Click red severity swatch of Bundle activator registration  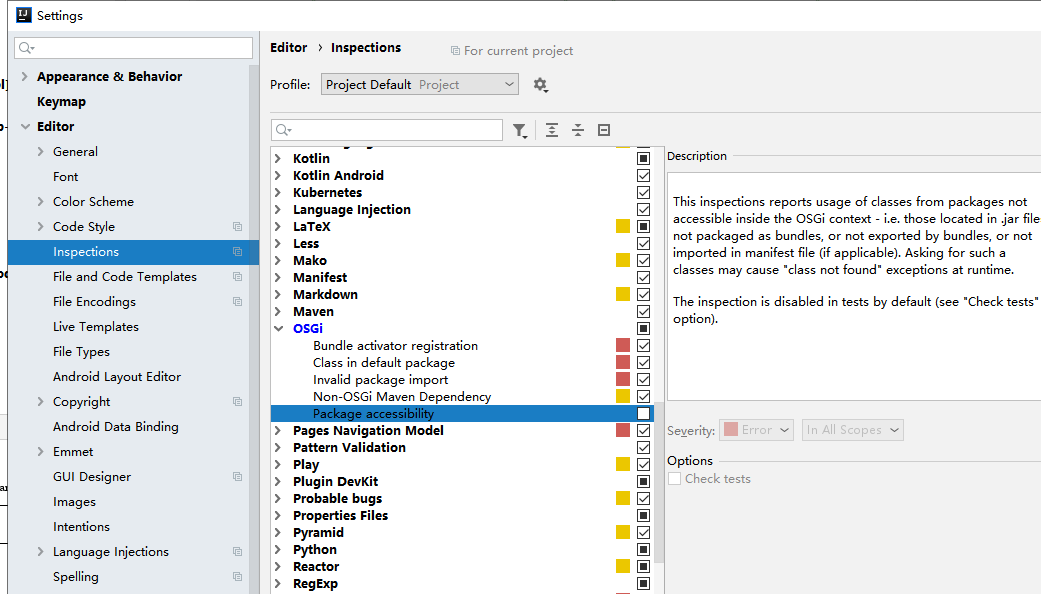tap(623, 346)
